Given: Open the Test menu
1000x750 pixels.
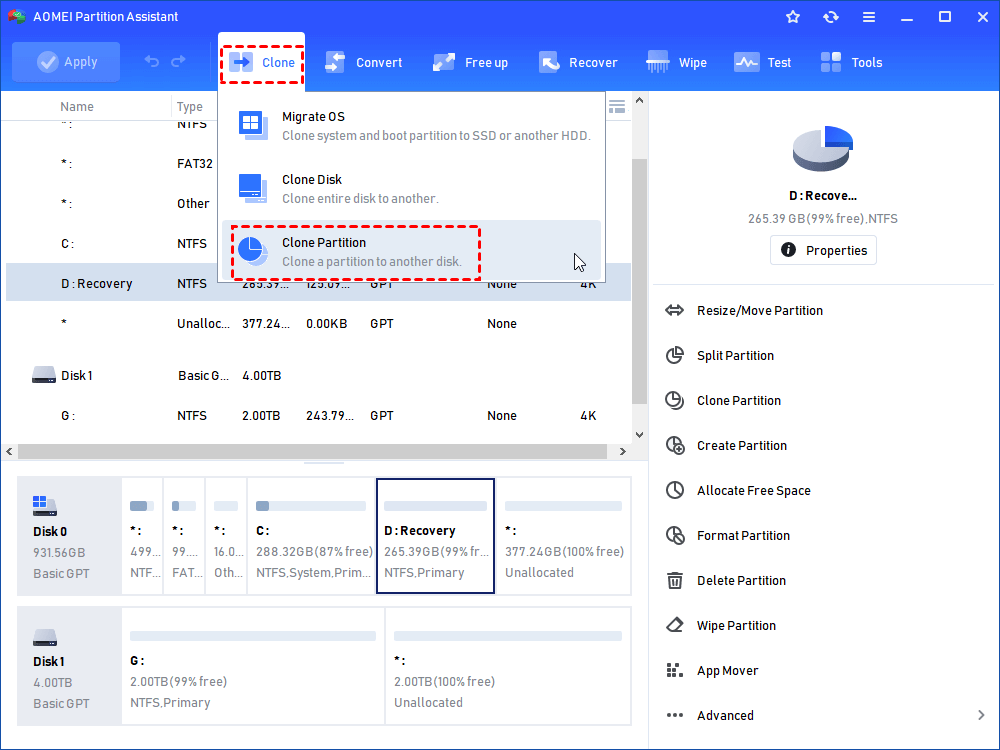Looking at the screenshot, I should 762,62.
